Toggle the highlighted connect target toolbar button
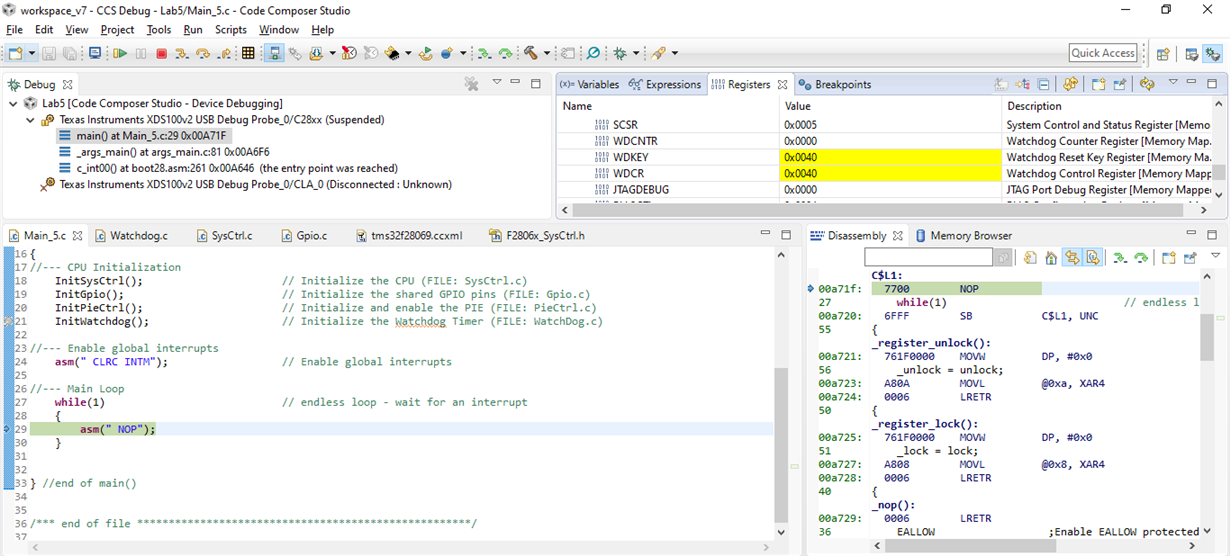1230x556 pixels. (273, 53)
